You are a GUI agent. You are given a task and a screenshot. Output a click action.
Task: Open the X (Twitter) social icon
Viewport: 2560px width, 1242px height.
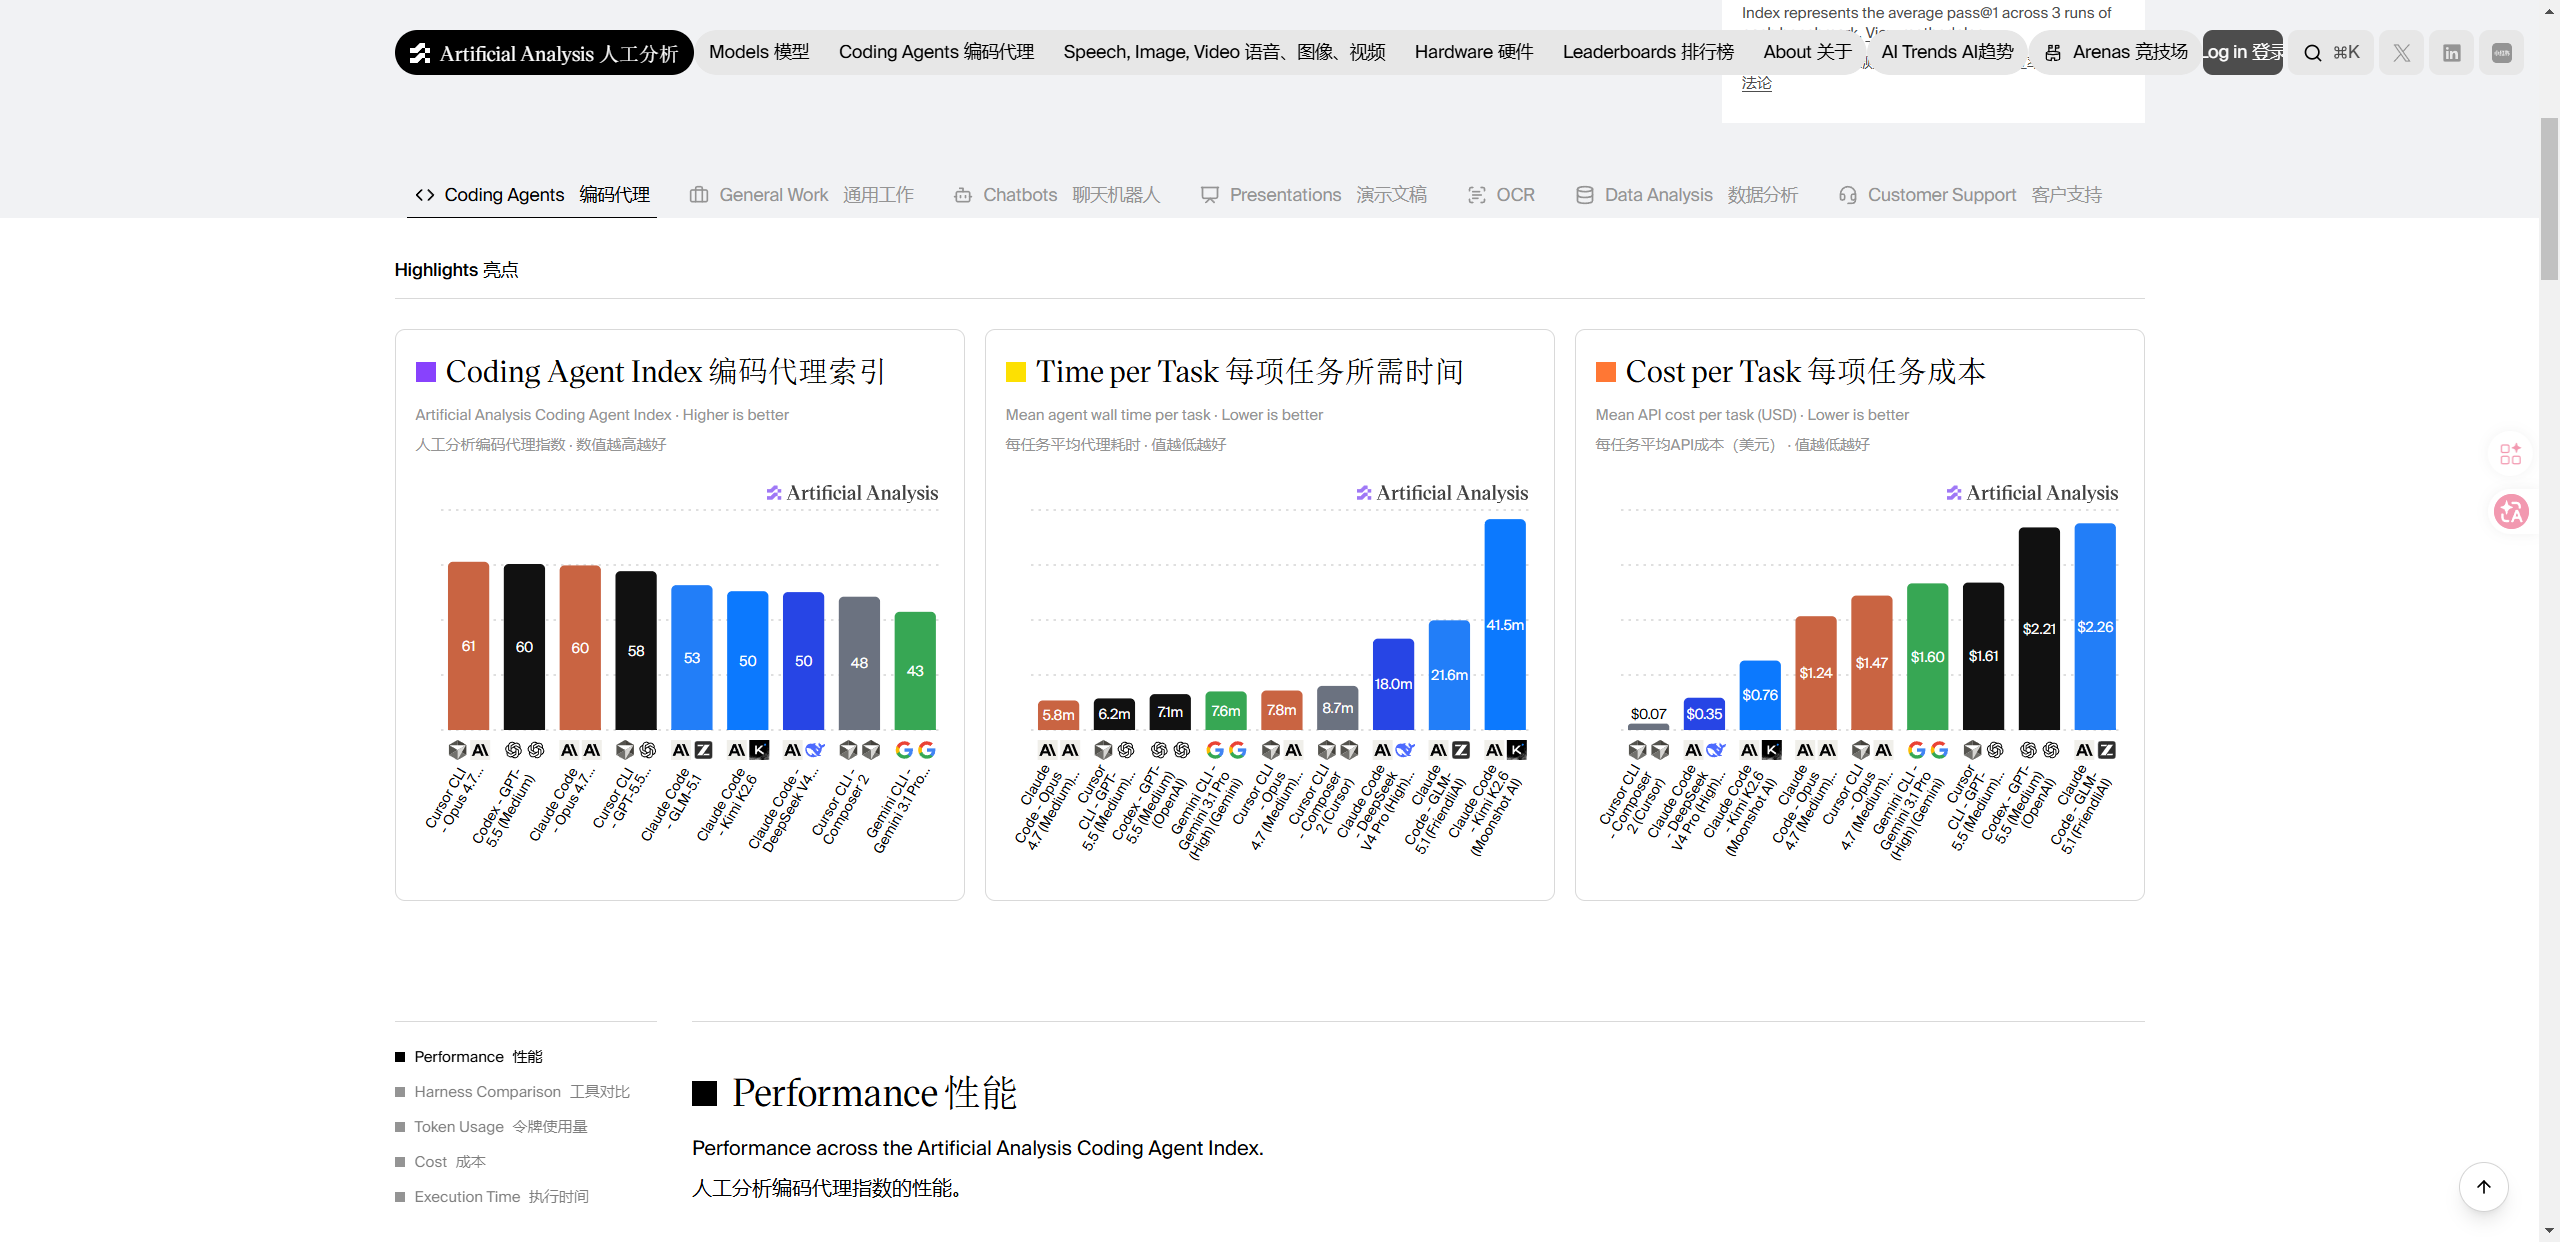coord(2401,53)
